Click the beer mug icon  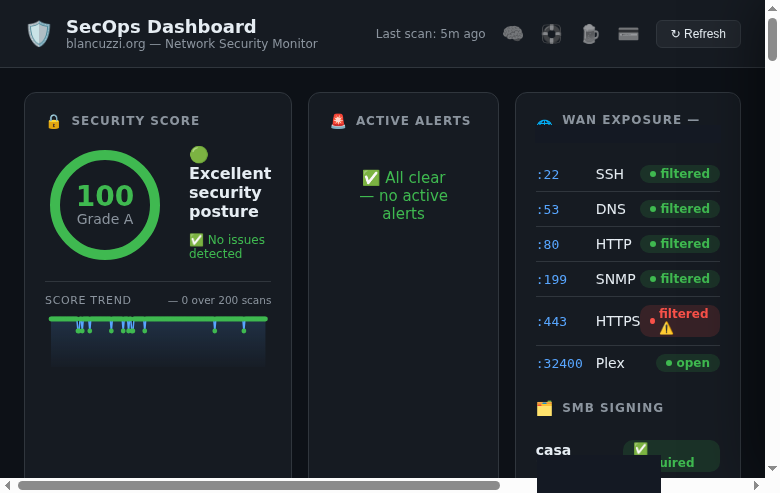click(x=590, y=34)
